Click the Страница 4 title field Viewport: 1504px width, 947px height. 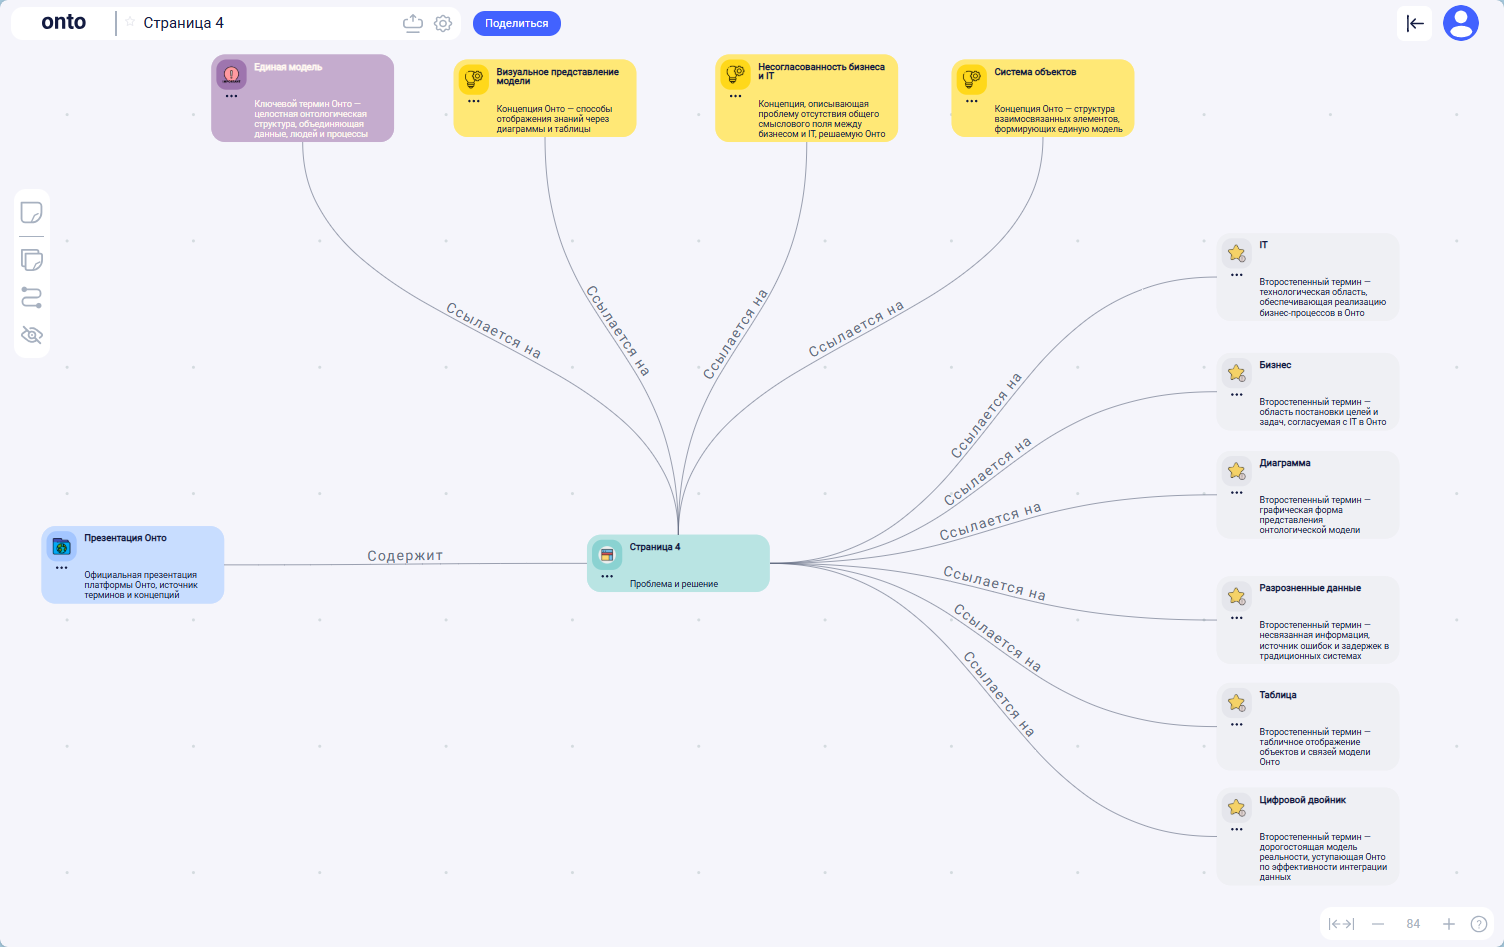tap(183, 23)
